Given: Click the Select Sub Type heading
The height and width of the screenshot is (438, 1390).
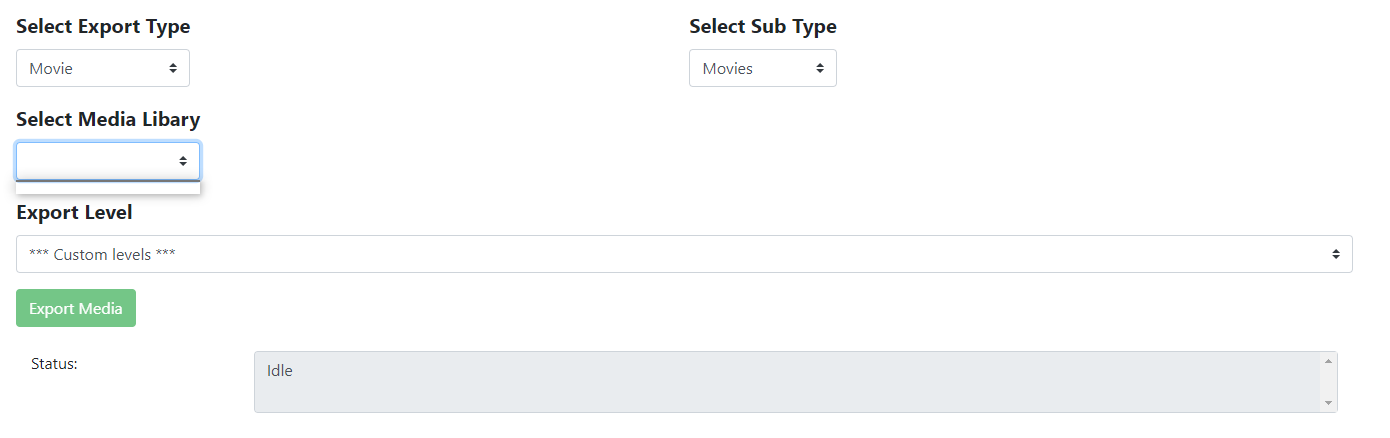Looking at the screenshot, I should pyautogui.click(x=762, y=27).
